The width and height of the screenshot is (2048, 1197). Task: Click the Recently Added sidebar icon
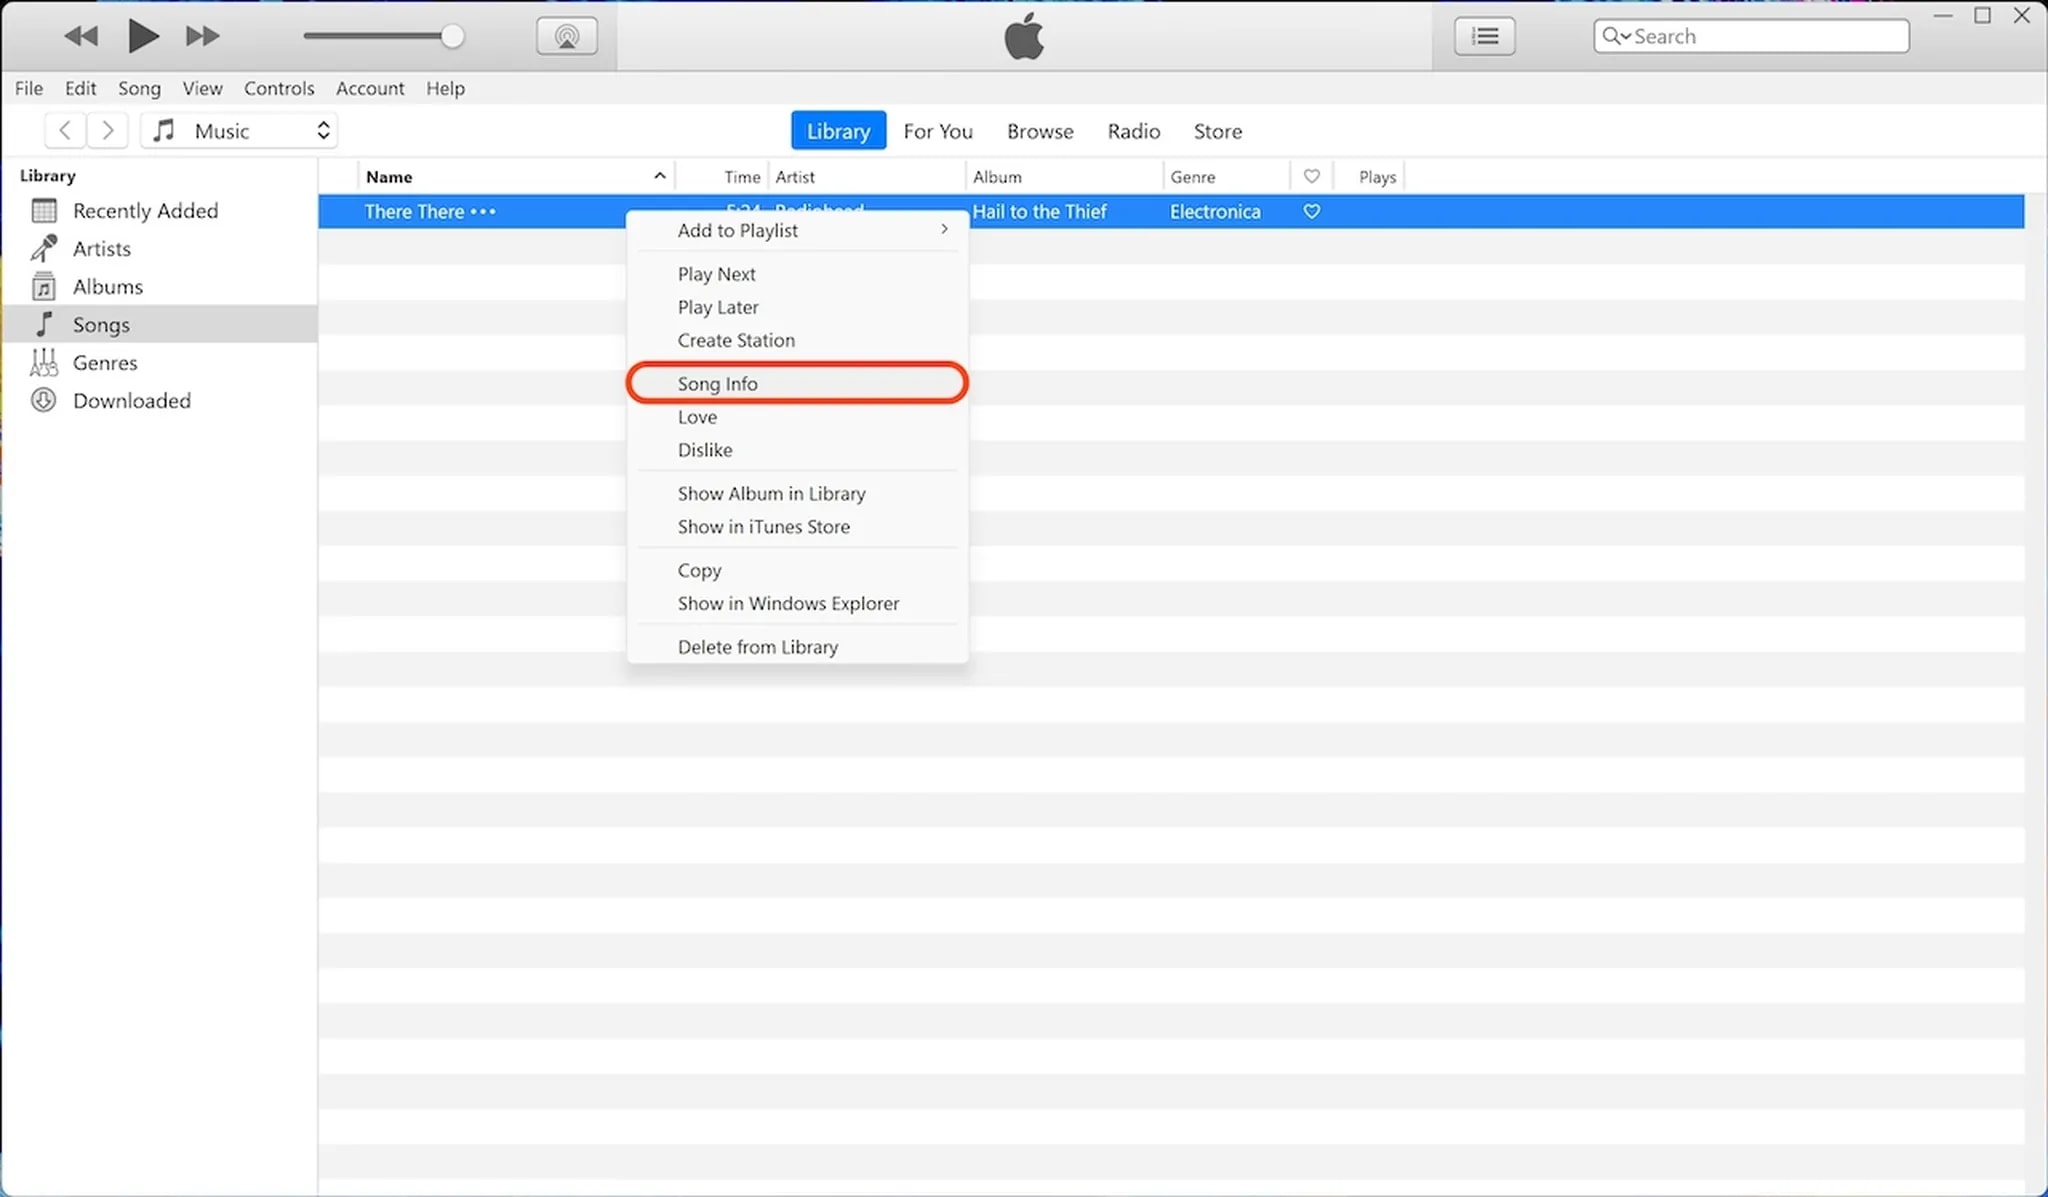(44, 211)
